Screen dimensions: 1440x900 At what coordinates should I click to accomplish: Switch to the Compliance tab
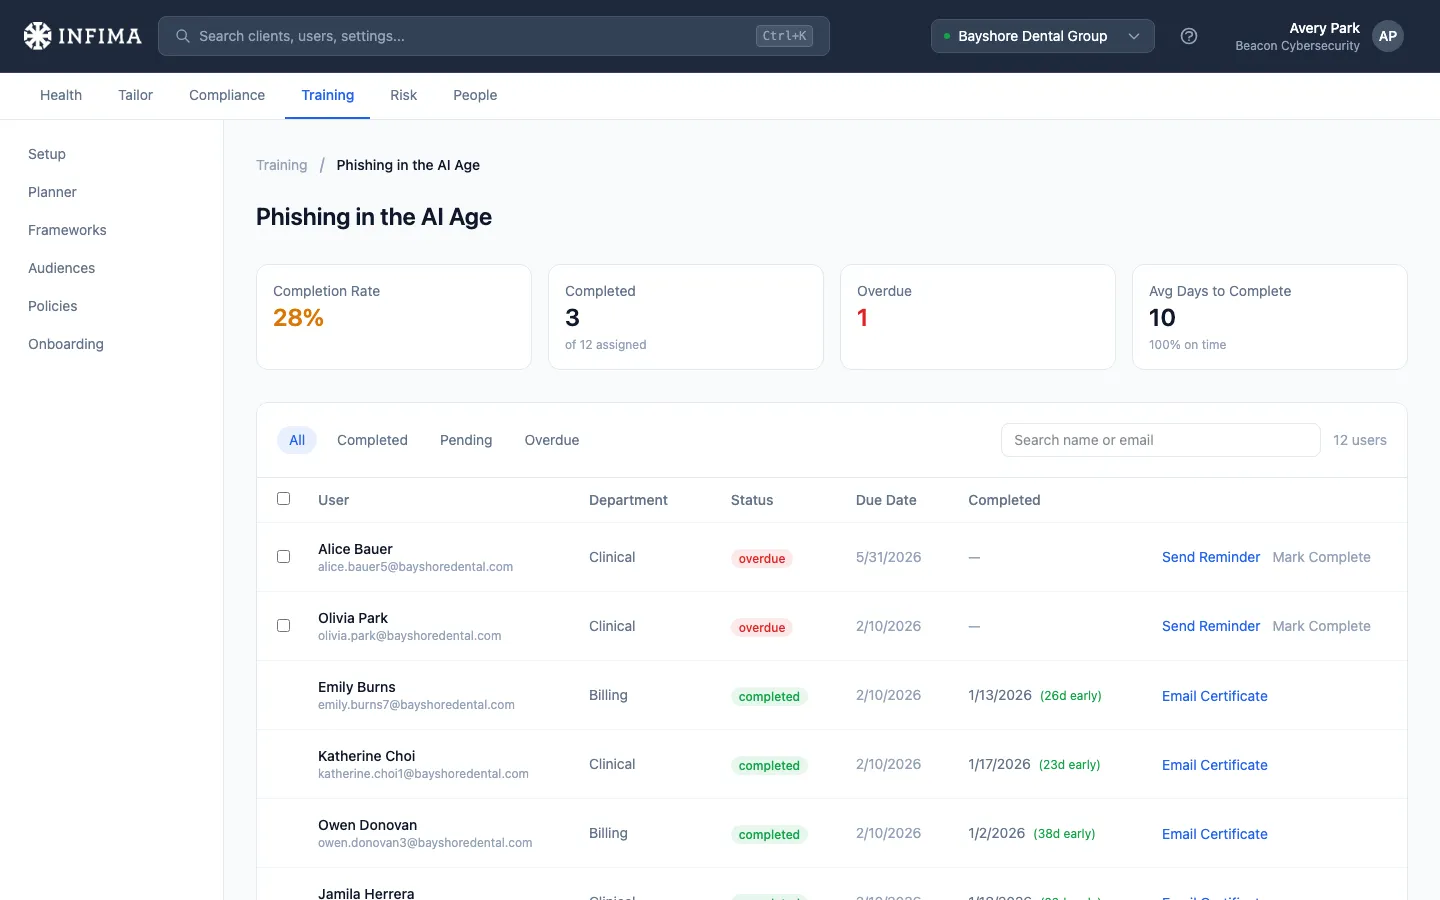[227, 95]
